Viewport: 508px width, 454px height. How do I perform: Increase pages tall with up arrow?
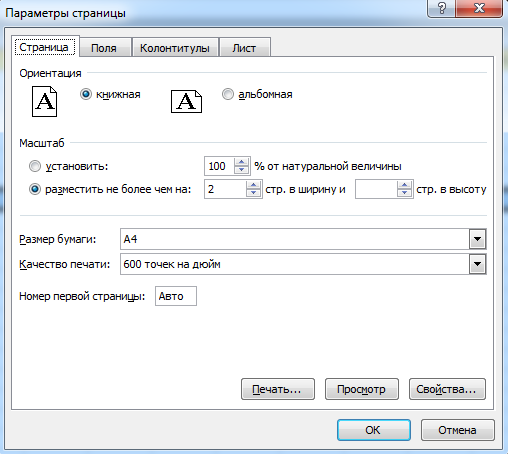tap(404, 185)
